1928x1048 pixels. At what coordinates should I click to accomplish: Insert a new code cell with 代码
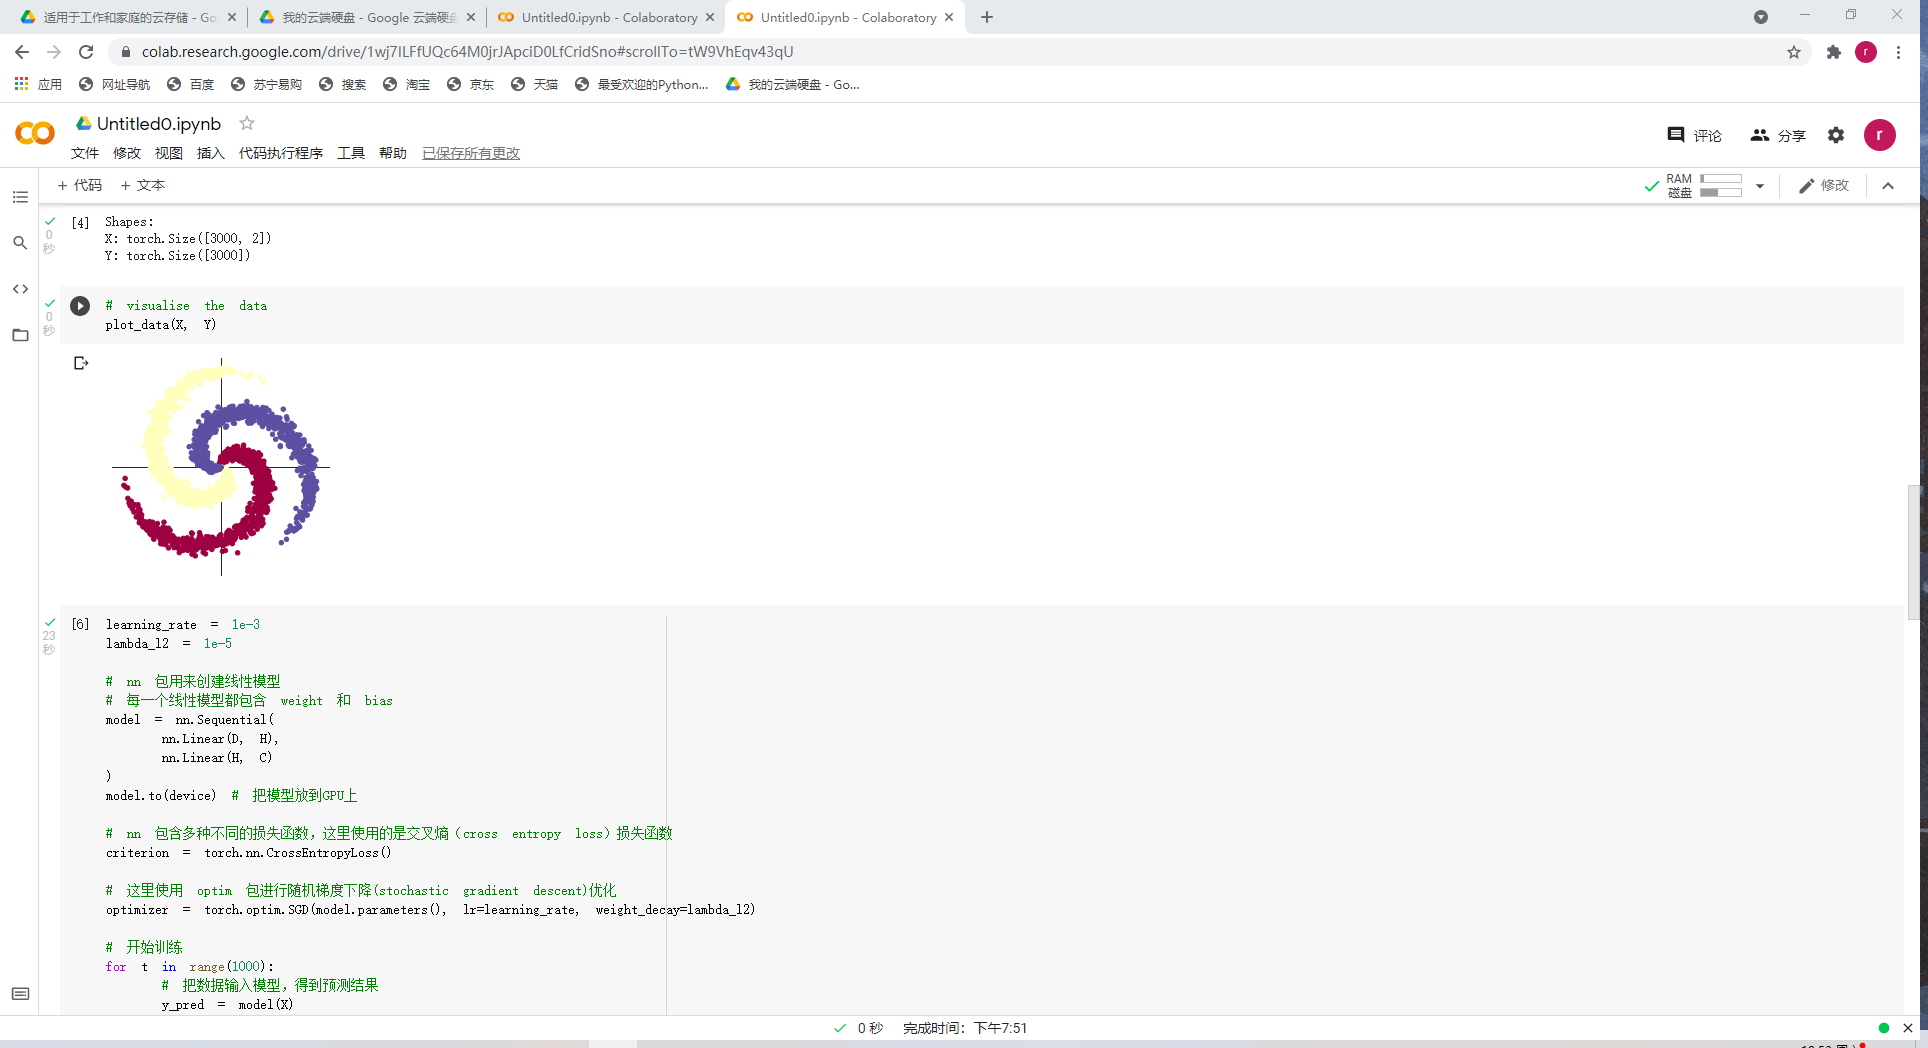[x=79, y=185]
